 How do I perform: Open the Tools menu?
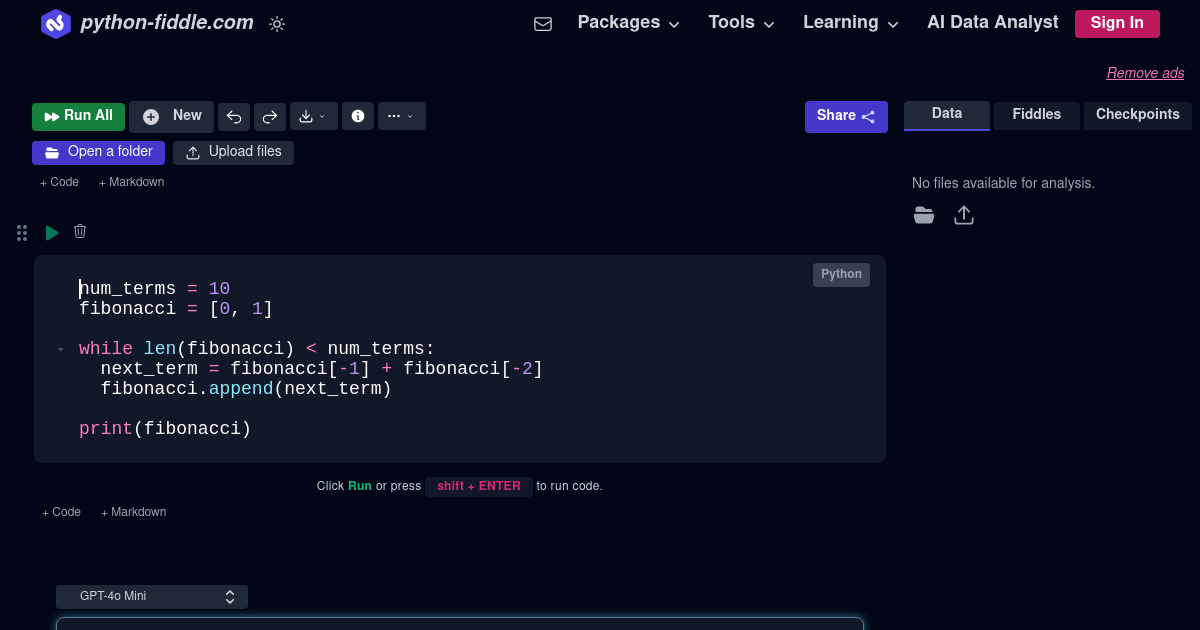click(740, 21)
